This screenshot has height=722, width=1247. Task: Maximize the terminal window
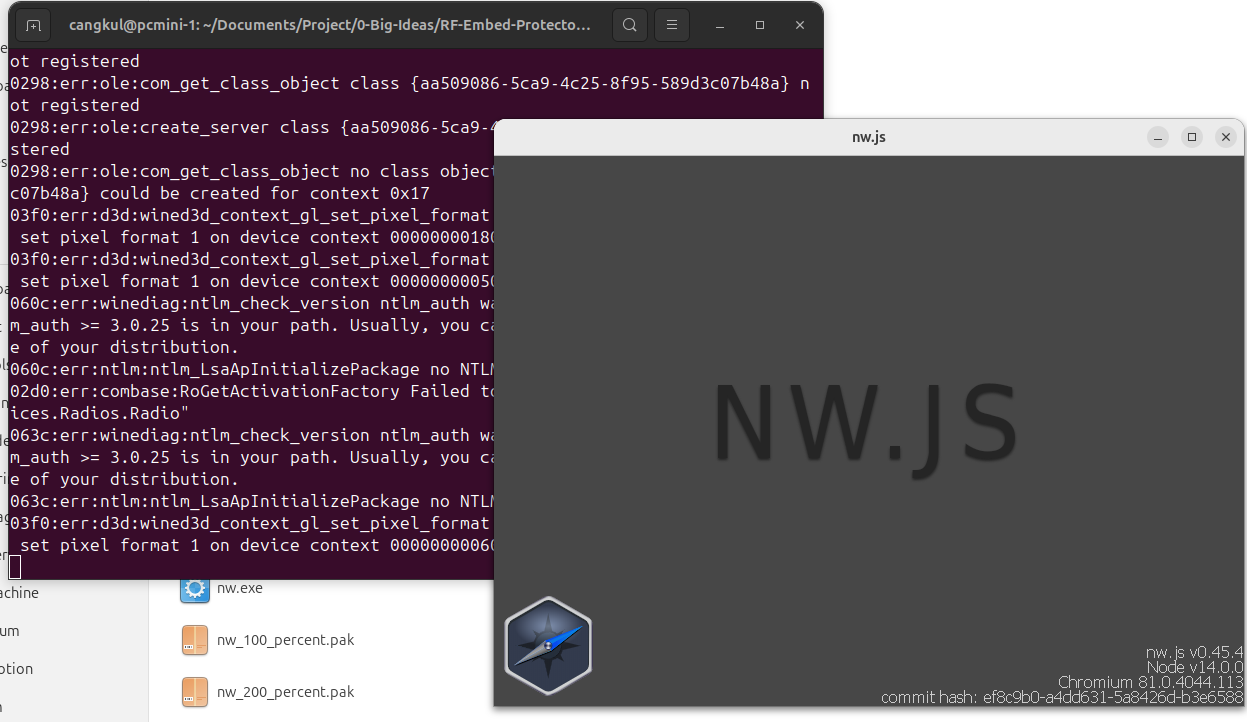760,25
